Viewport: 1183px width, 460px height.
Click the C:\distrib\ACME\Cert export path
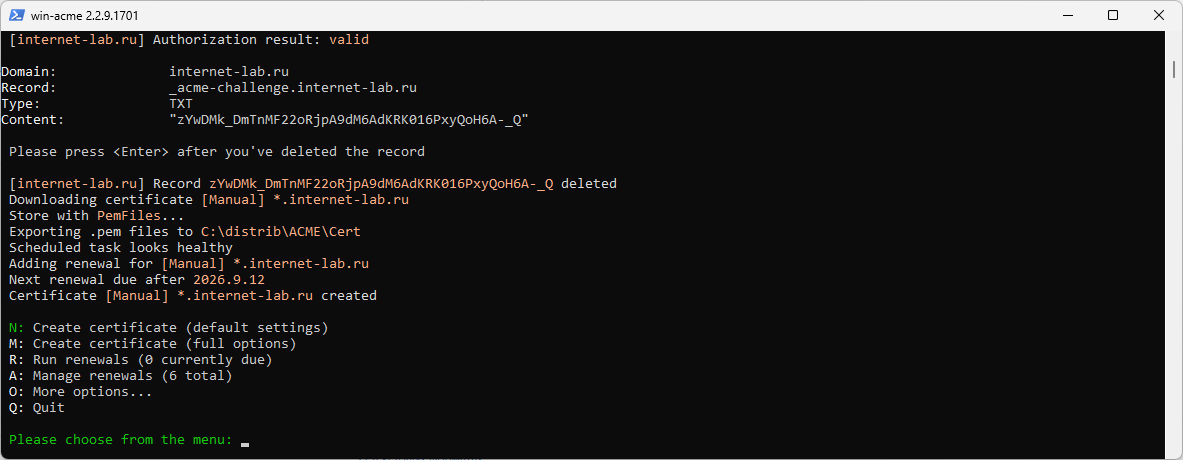pyautogui.click(x=281, y=232)
